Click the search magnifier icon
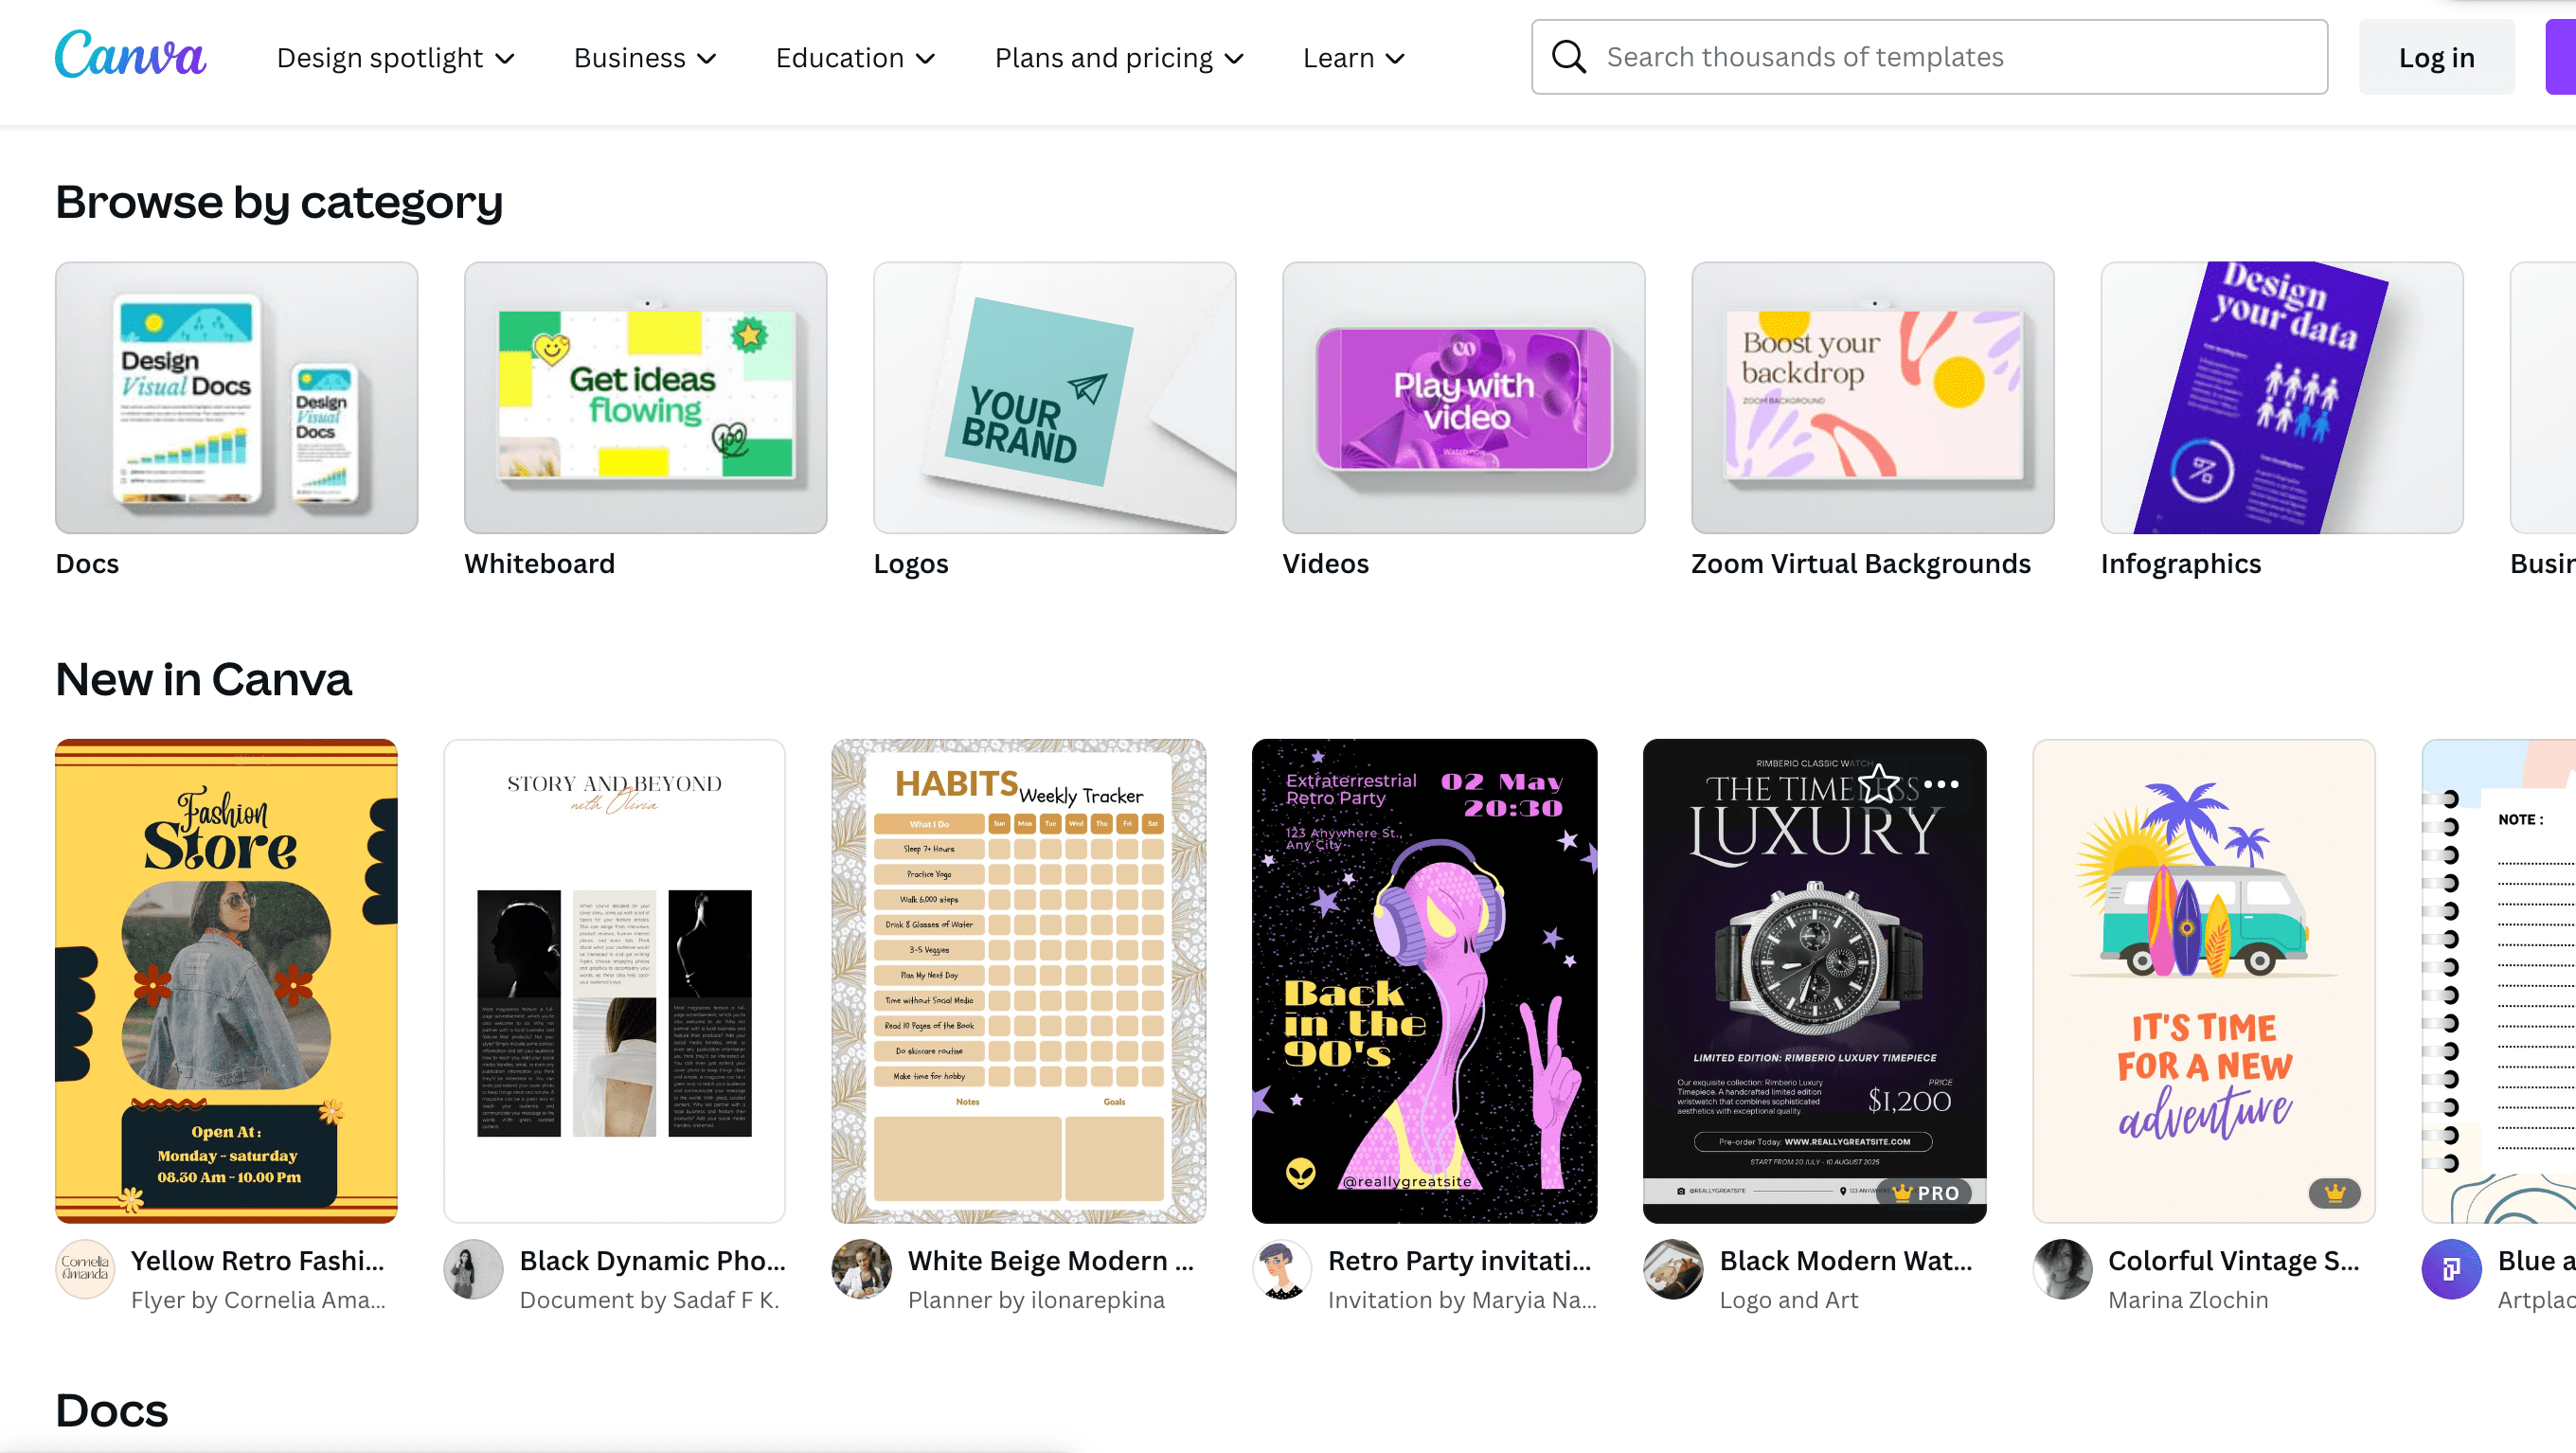 click(x=1569, y=57)
